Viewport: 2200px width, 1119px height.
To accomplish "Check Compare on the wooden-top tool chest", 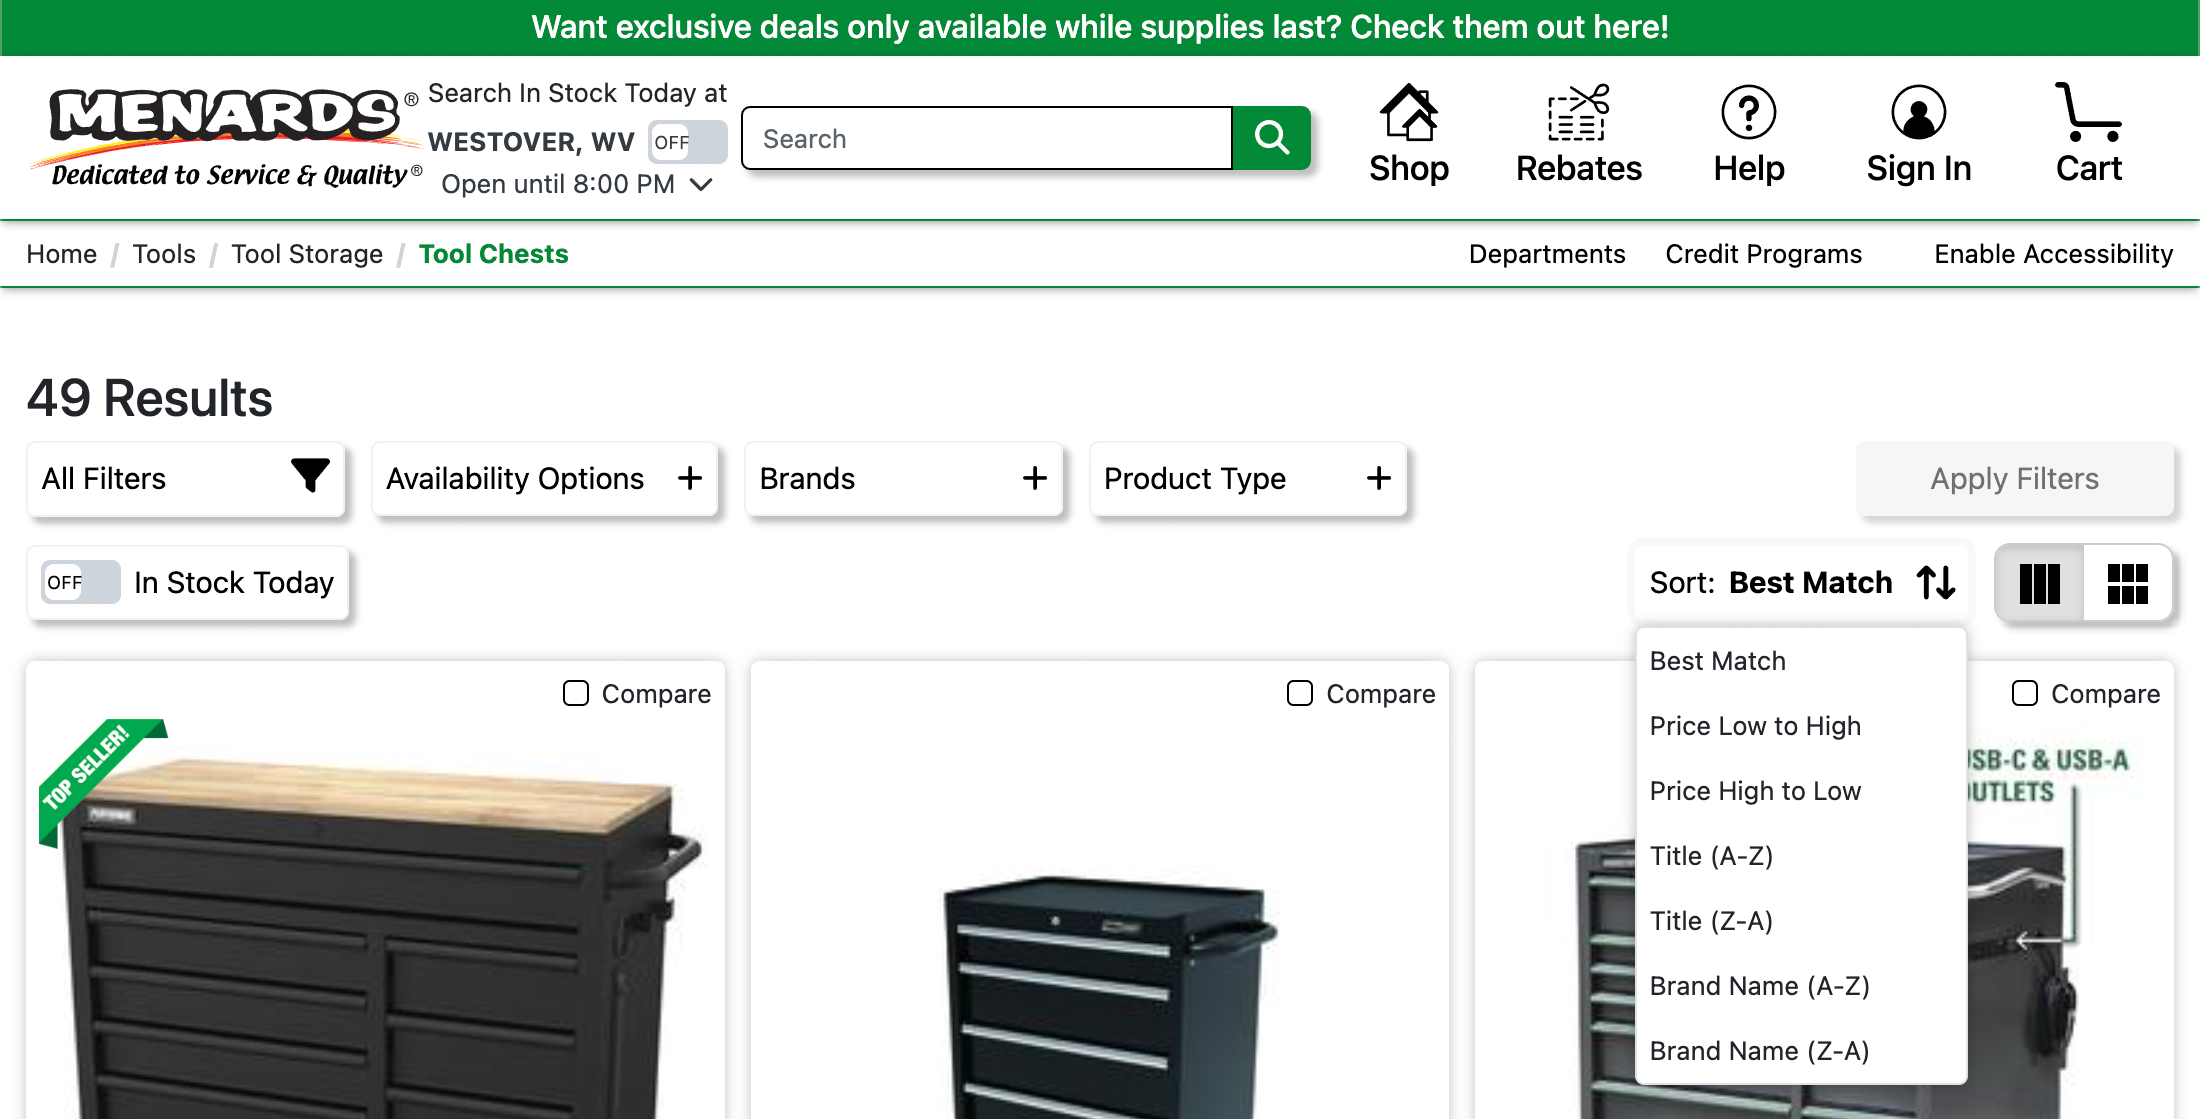I will [x=576, y=692].
